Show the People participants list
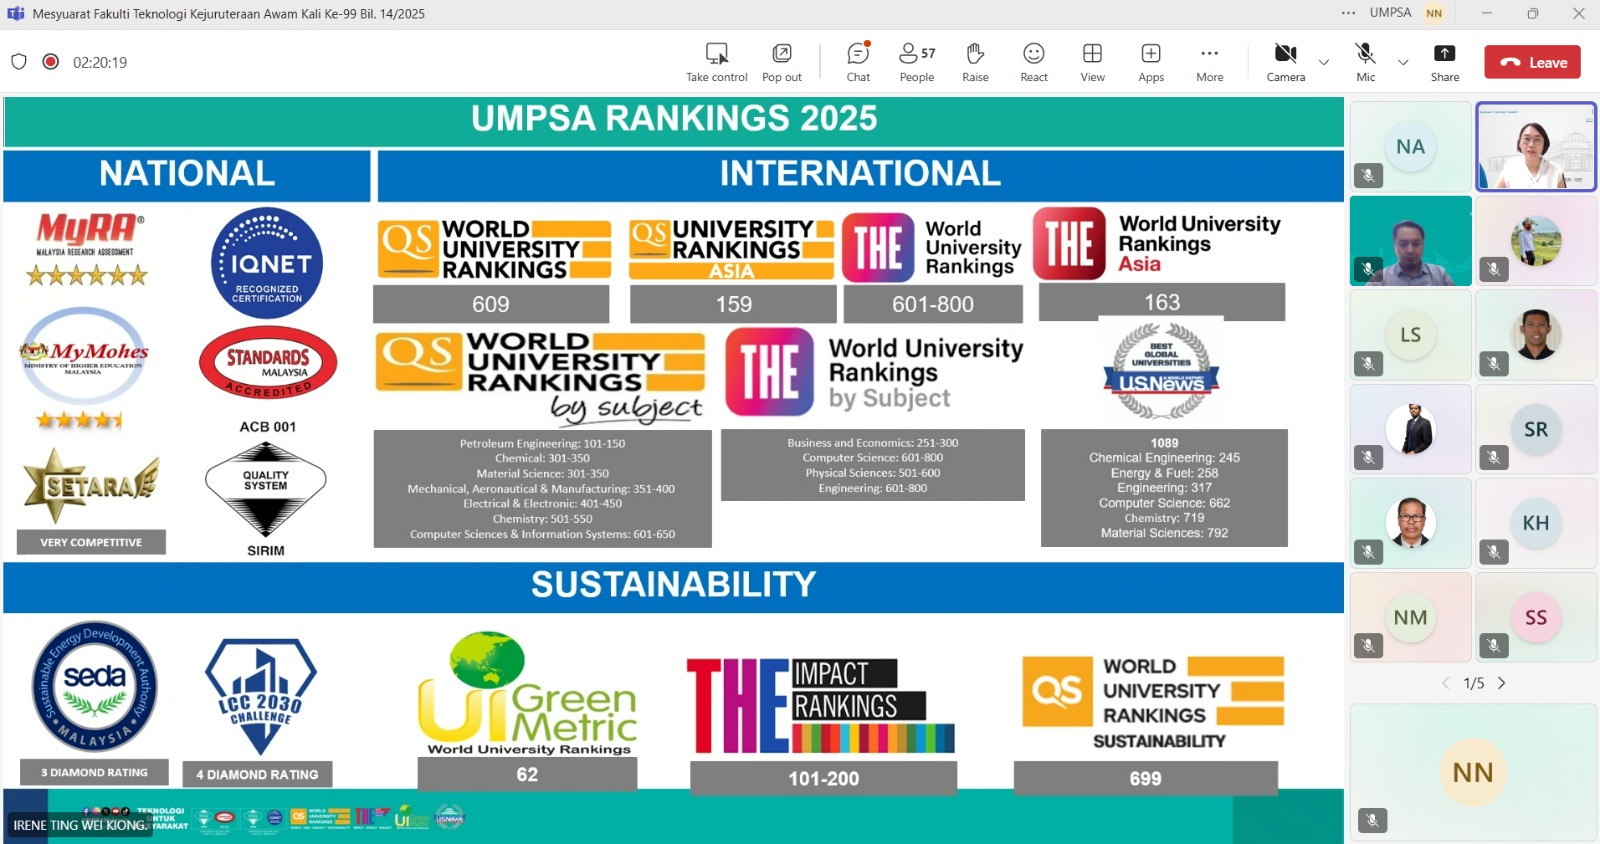The height and width of the screenshot is (844, 1600). (917, 62)
